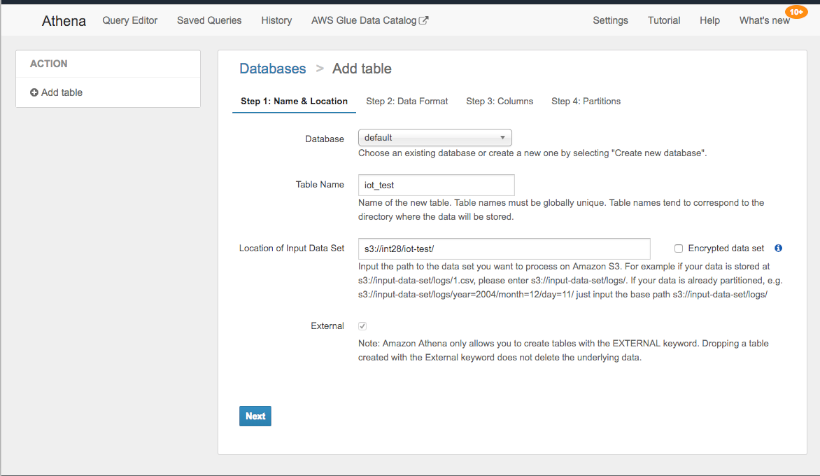Open the History page

click(277, 20)
